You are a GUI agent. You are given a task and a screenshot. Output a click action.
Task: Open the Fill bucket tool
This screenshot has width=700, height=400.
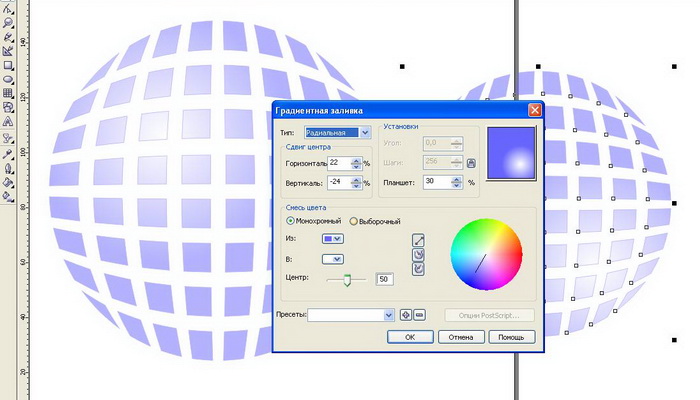(x=8, y=183)
